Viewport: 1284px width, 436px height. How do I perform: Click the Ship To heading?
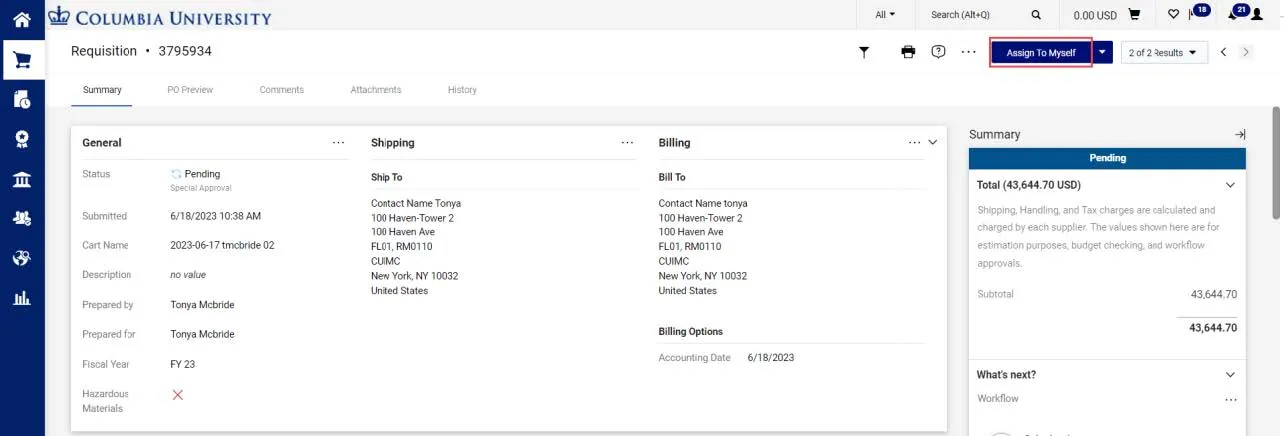386,177
